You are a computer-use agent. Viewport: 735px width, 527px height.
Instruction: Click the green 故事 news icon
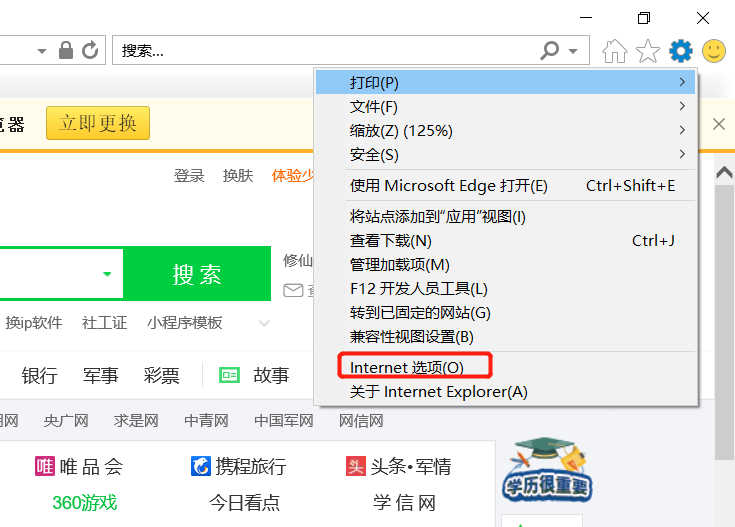point(229,375)
